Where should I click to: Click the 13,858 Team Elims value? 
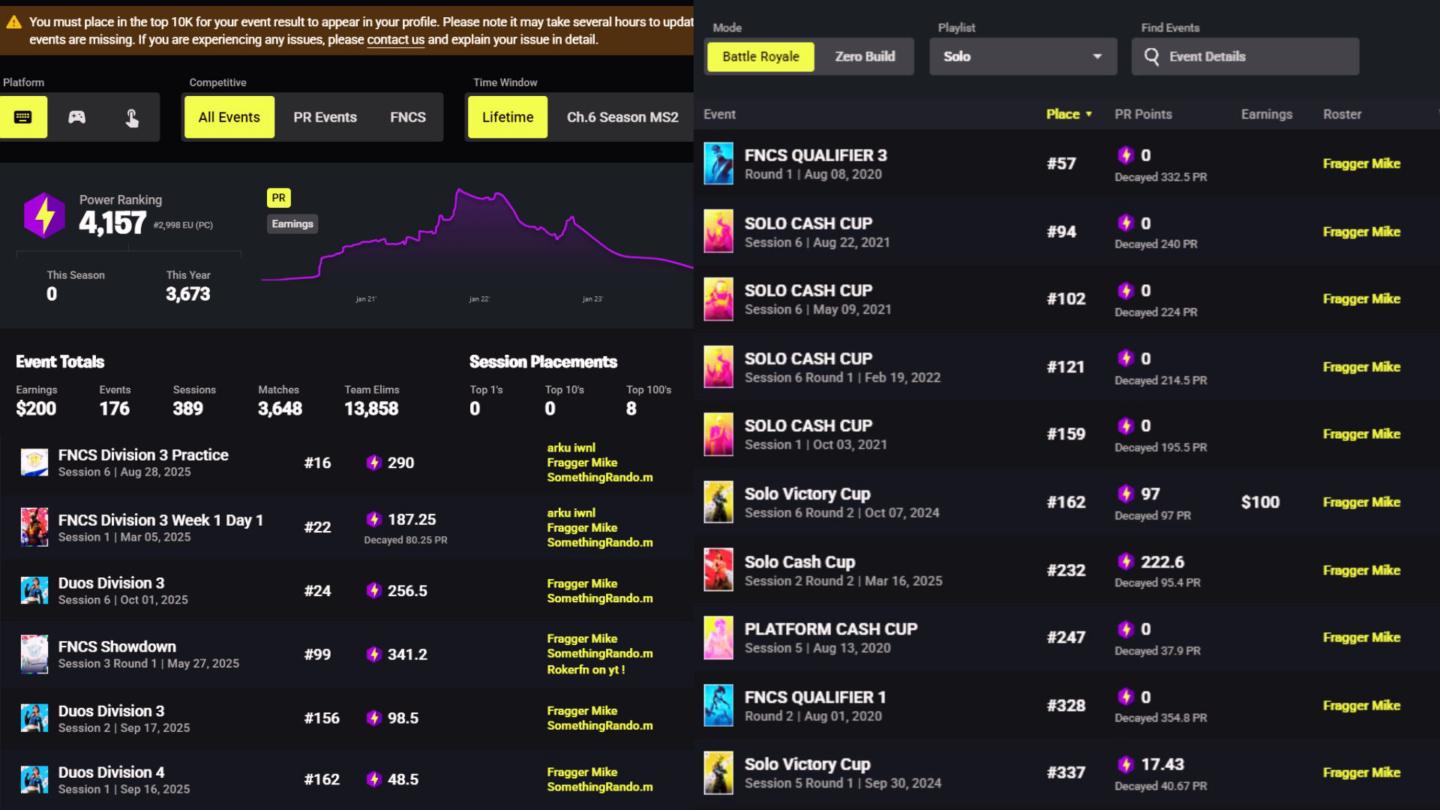[371, 408]
